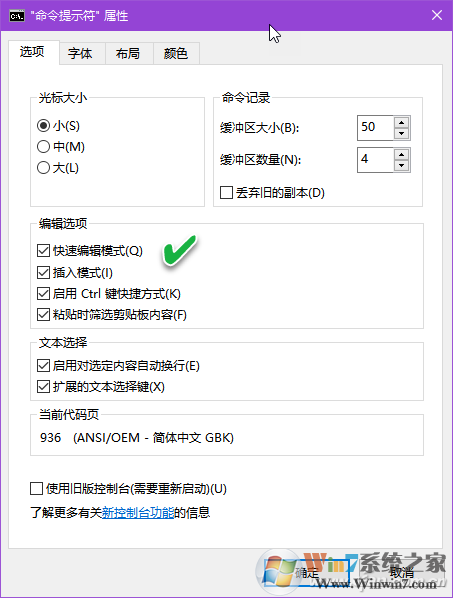Open the 布局 tab
The image size is (453, 598).
pos(128,53)
